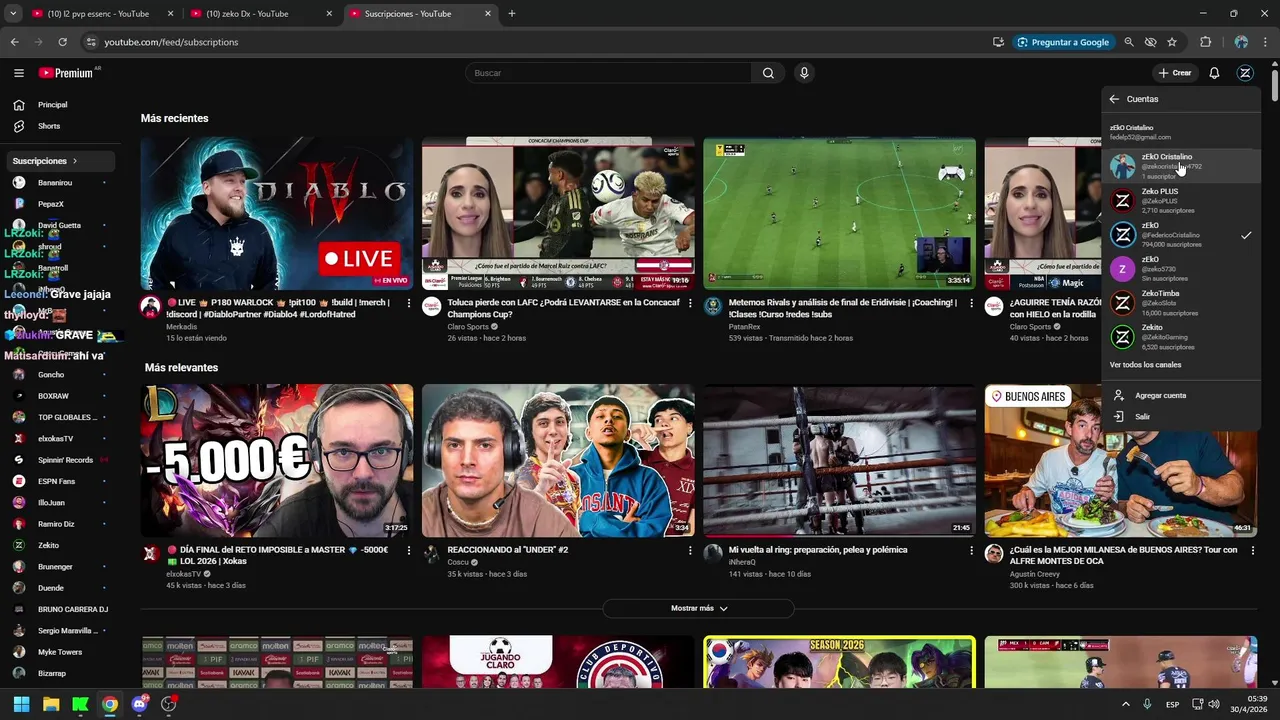
Task: Open Chrome extensions puzzle icon
Action: pos(1205,42)
